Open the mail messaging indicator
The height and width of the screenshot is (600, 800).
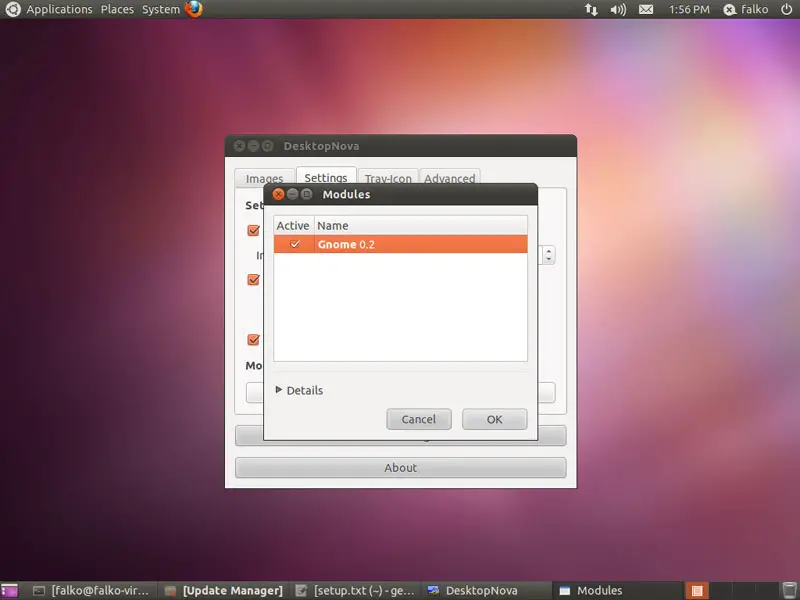coord(646,9)
